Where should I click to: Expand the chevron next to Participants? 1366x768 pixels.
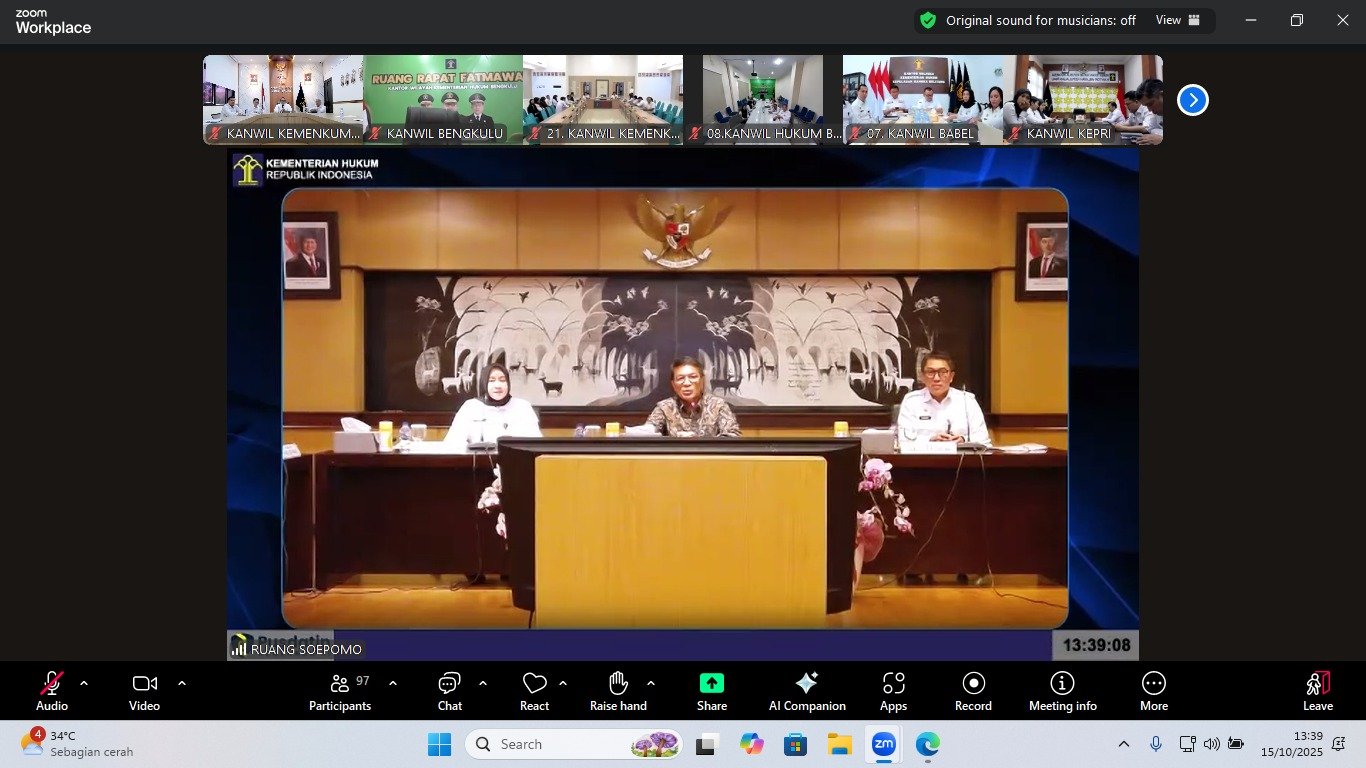pos(393,683)
